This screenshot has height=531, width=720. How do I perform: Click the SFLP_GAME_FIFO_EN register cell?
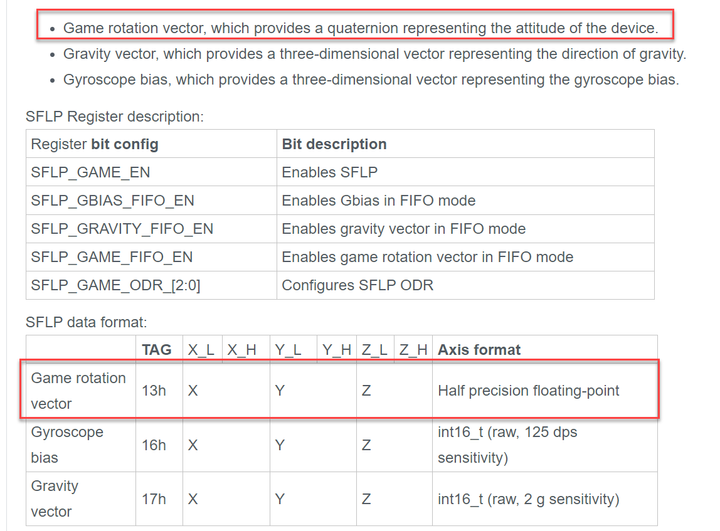pyautogui.click(x=111, y=257)
